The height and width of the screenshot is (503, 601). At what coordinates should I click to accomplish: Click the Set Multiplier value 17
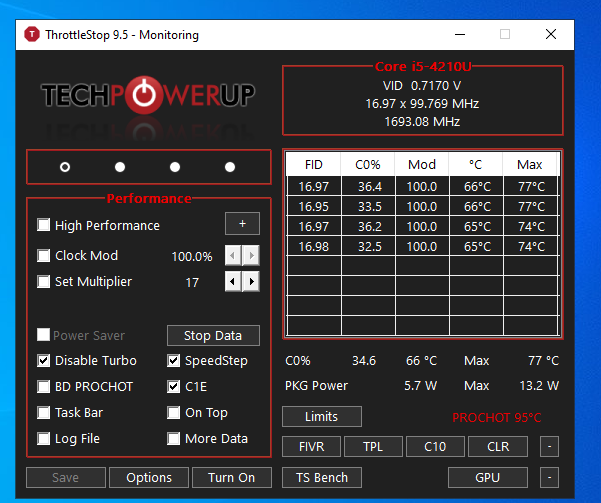pyautogui.click(x=192, y=283)
